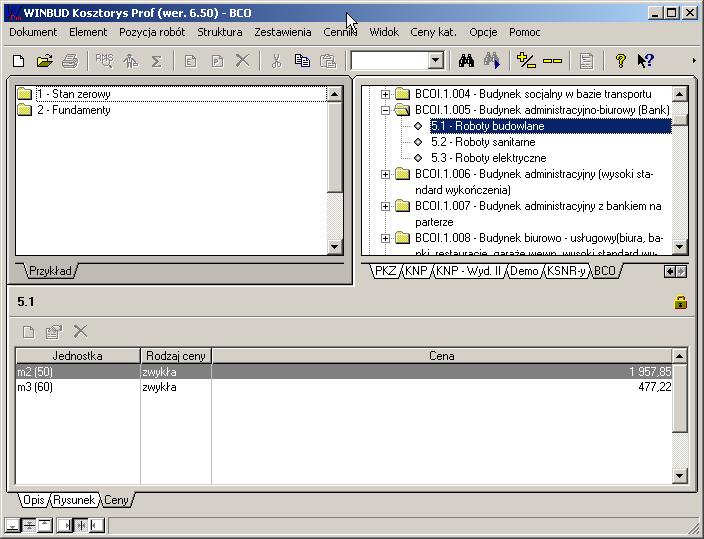Click the E document toolbar icon
Screen dimensions: 704x539
pos(191,61)
